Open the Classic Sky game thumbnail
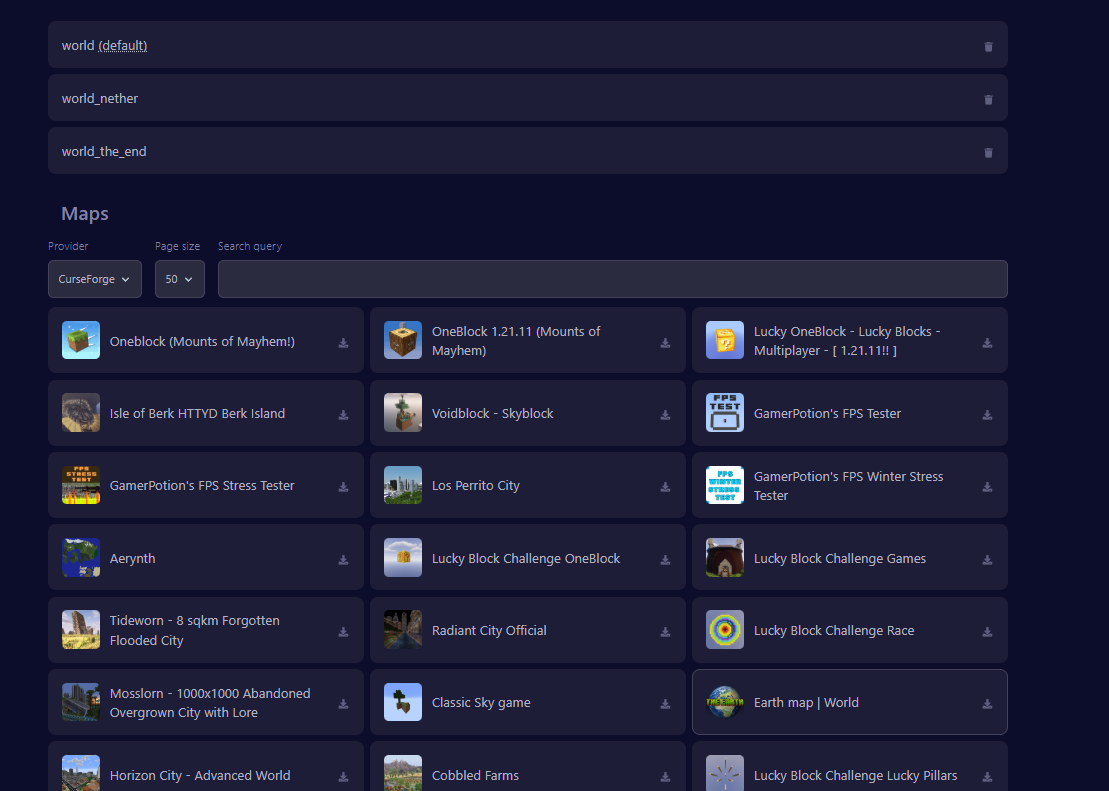The height and width of the screenshot is (791, 1109). [403, 702]
